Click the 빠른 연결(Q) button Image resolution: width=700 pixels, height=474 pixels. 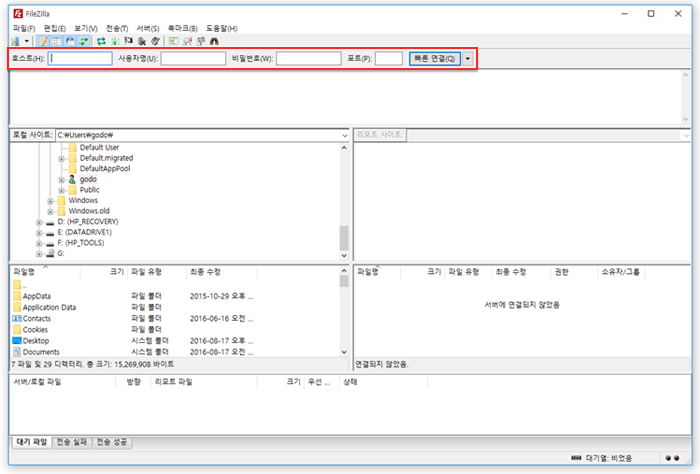tap(434, 58)
